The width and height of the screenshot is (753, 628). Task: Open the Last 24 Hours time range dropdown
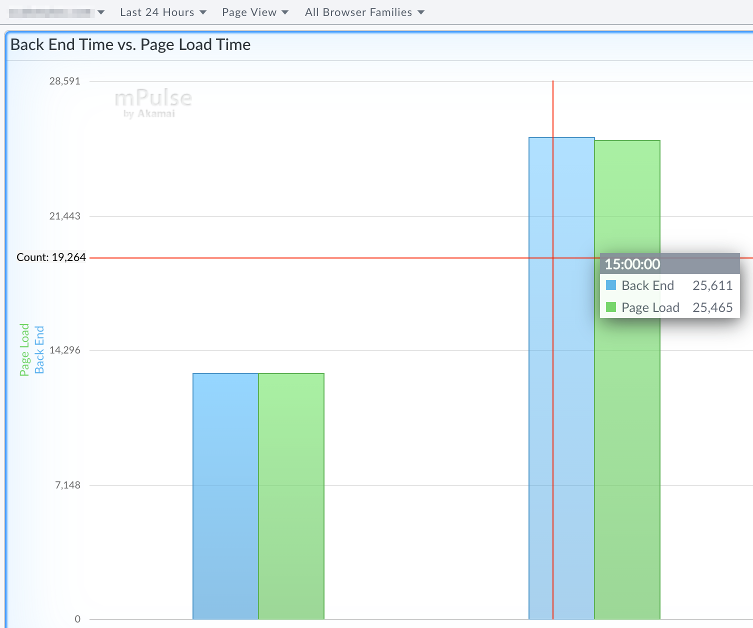point(162,12)
